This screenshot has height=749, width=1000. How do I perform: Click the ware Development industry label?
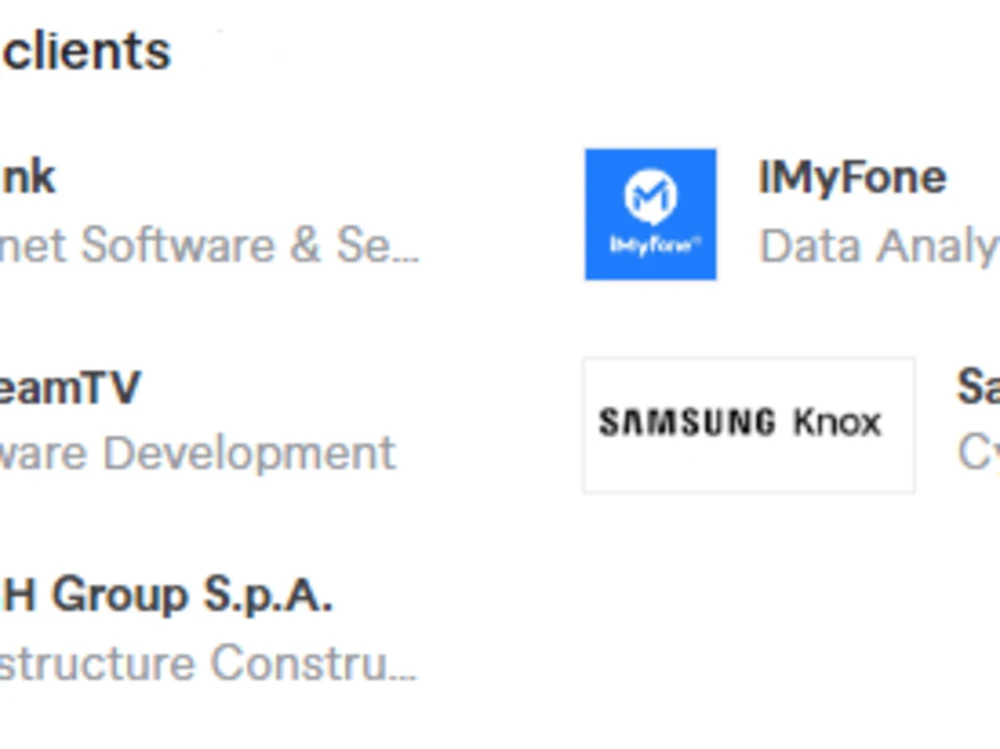(198, 454)
